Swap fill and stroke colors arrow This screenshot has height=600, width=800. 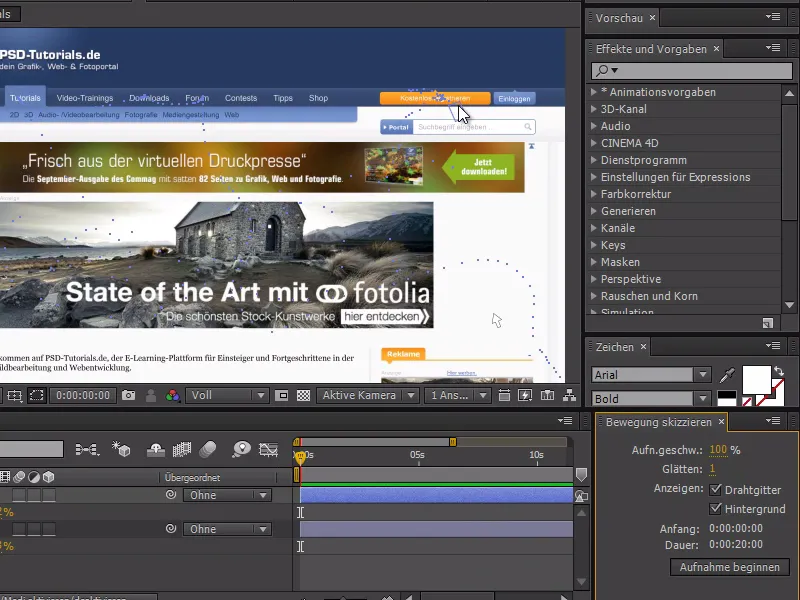point(779,371)
